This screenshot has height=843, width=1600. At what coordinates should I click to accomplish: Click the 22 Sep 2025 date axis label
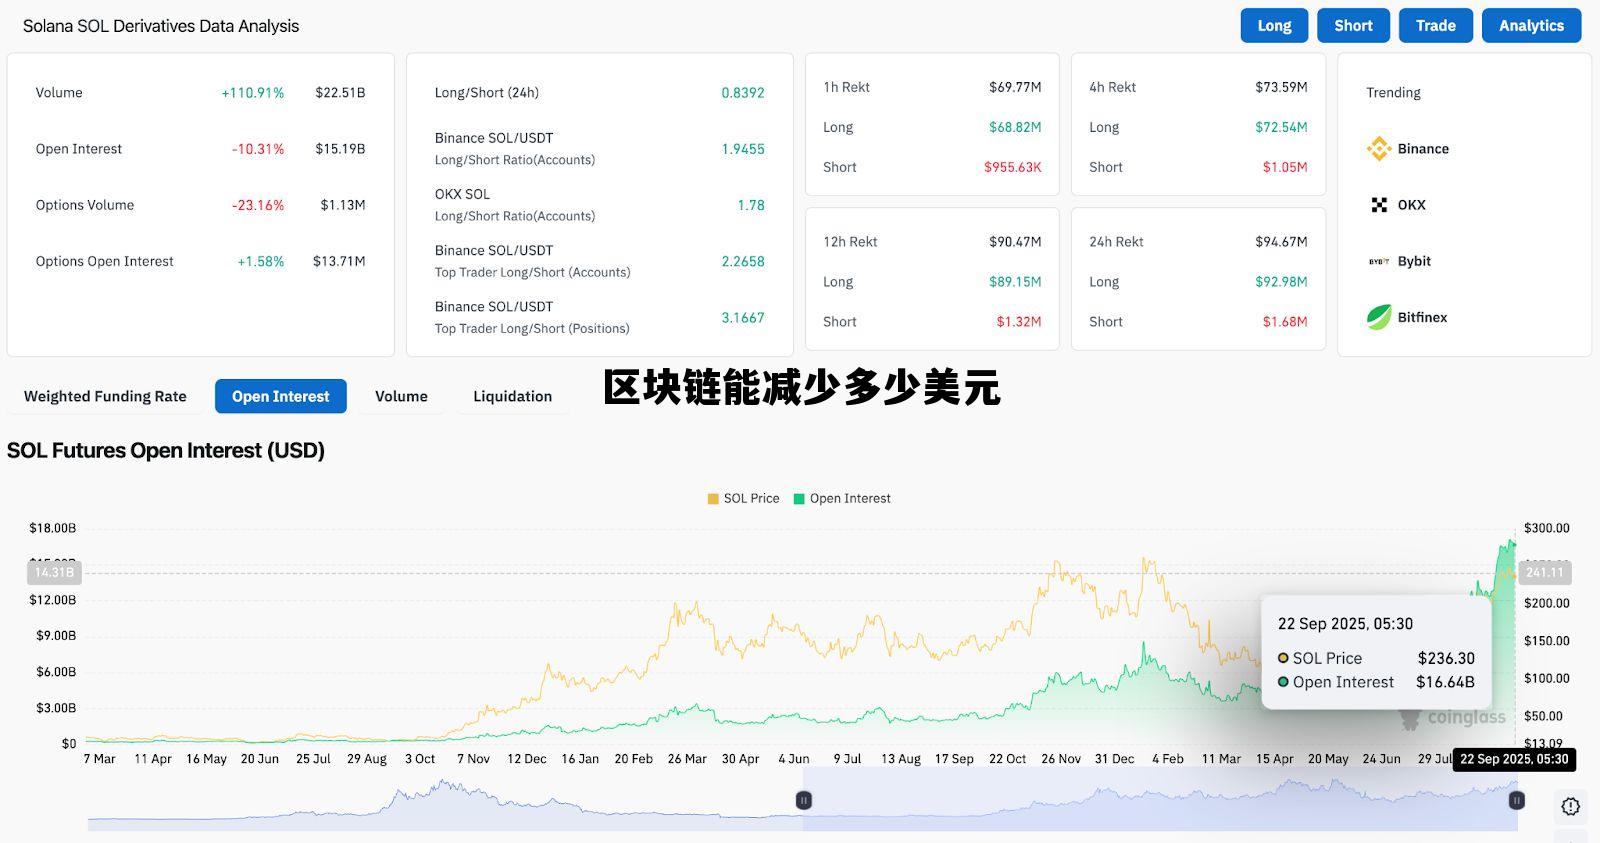tap(1514, 759)
